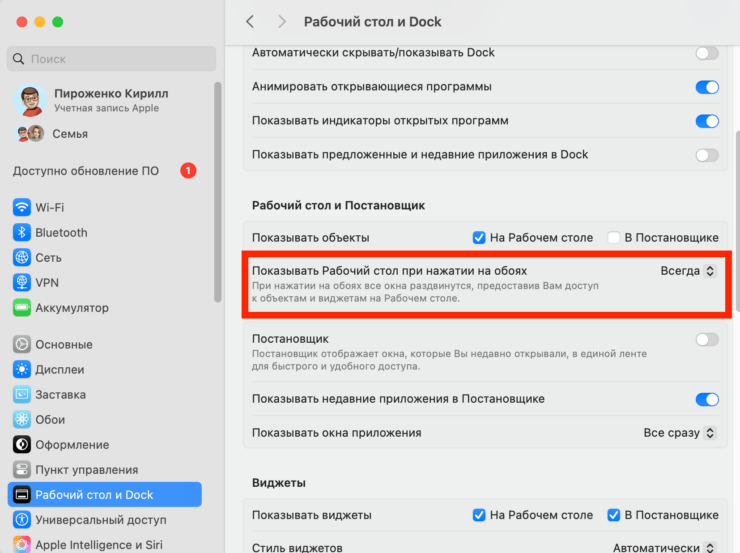
Task: Select the VPN sidebar icon
Action: point(22,283)
